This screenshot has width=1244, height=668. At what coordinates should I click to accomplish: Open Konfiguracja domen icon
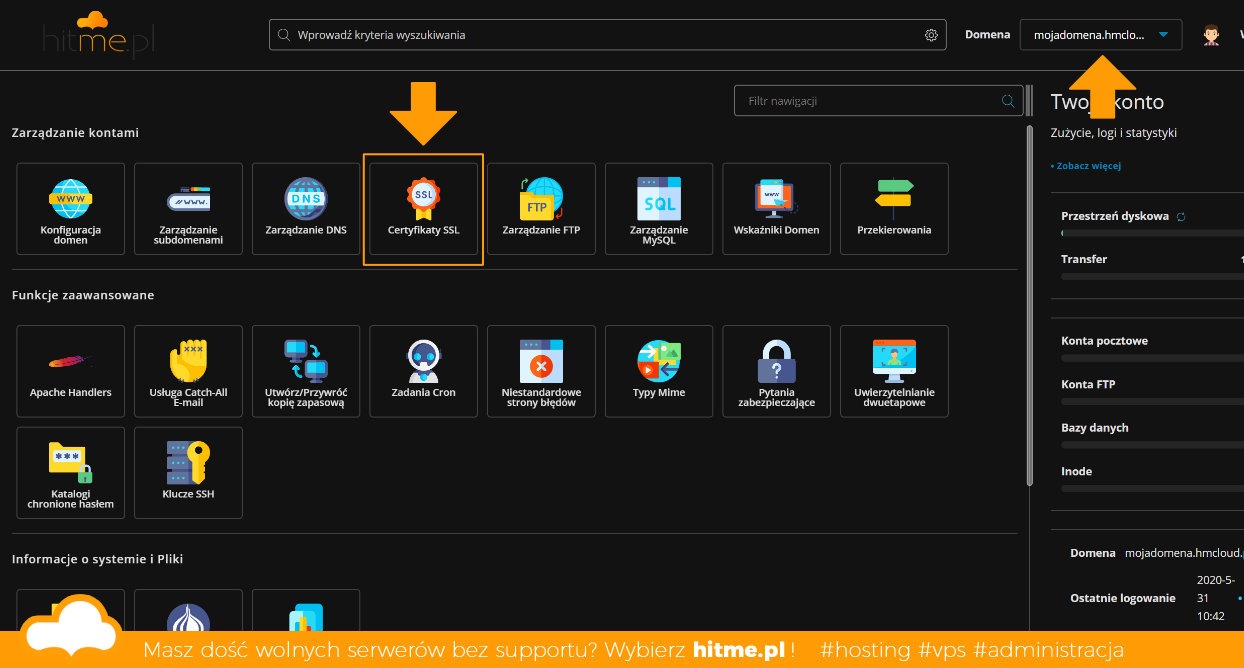[70, 199]
